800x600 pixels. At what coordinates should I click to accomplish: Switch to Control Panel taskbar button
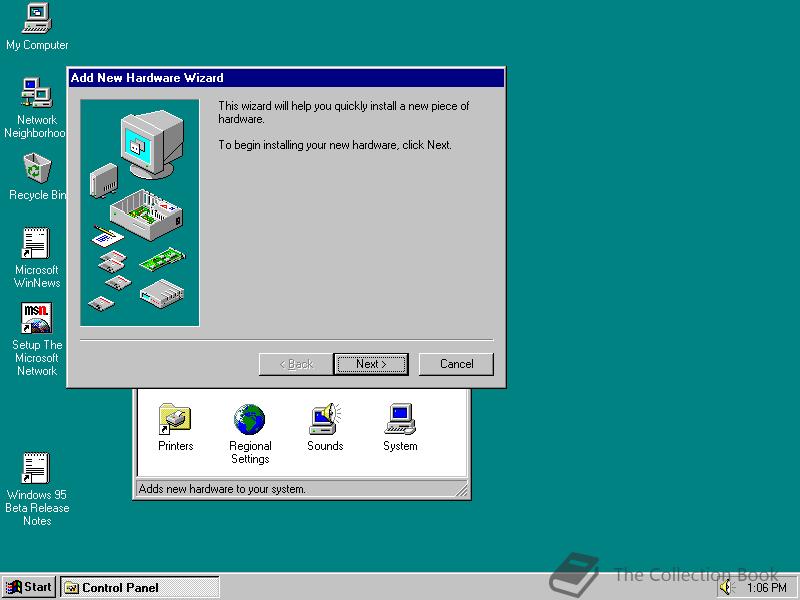coord(140,587)
